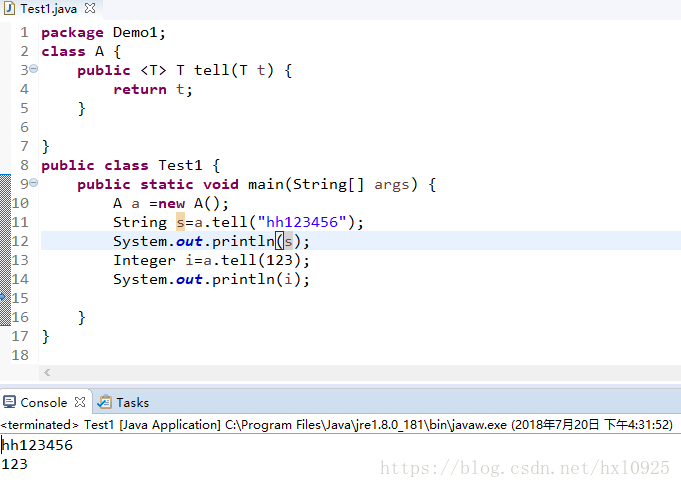Image resolution: width=681 pixels, height=488 pixels.
Task: Click the 'tell' method name in line 3
Action: click(212, 70)
